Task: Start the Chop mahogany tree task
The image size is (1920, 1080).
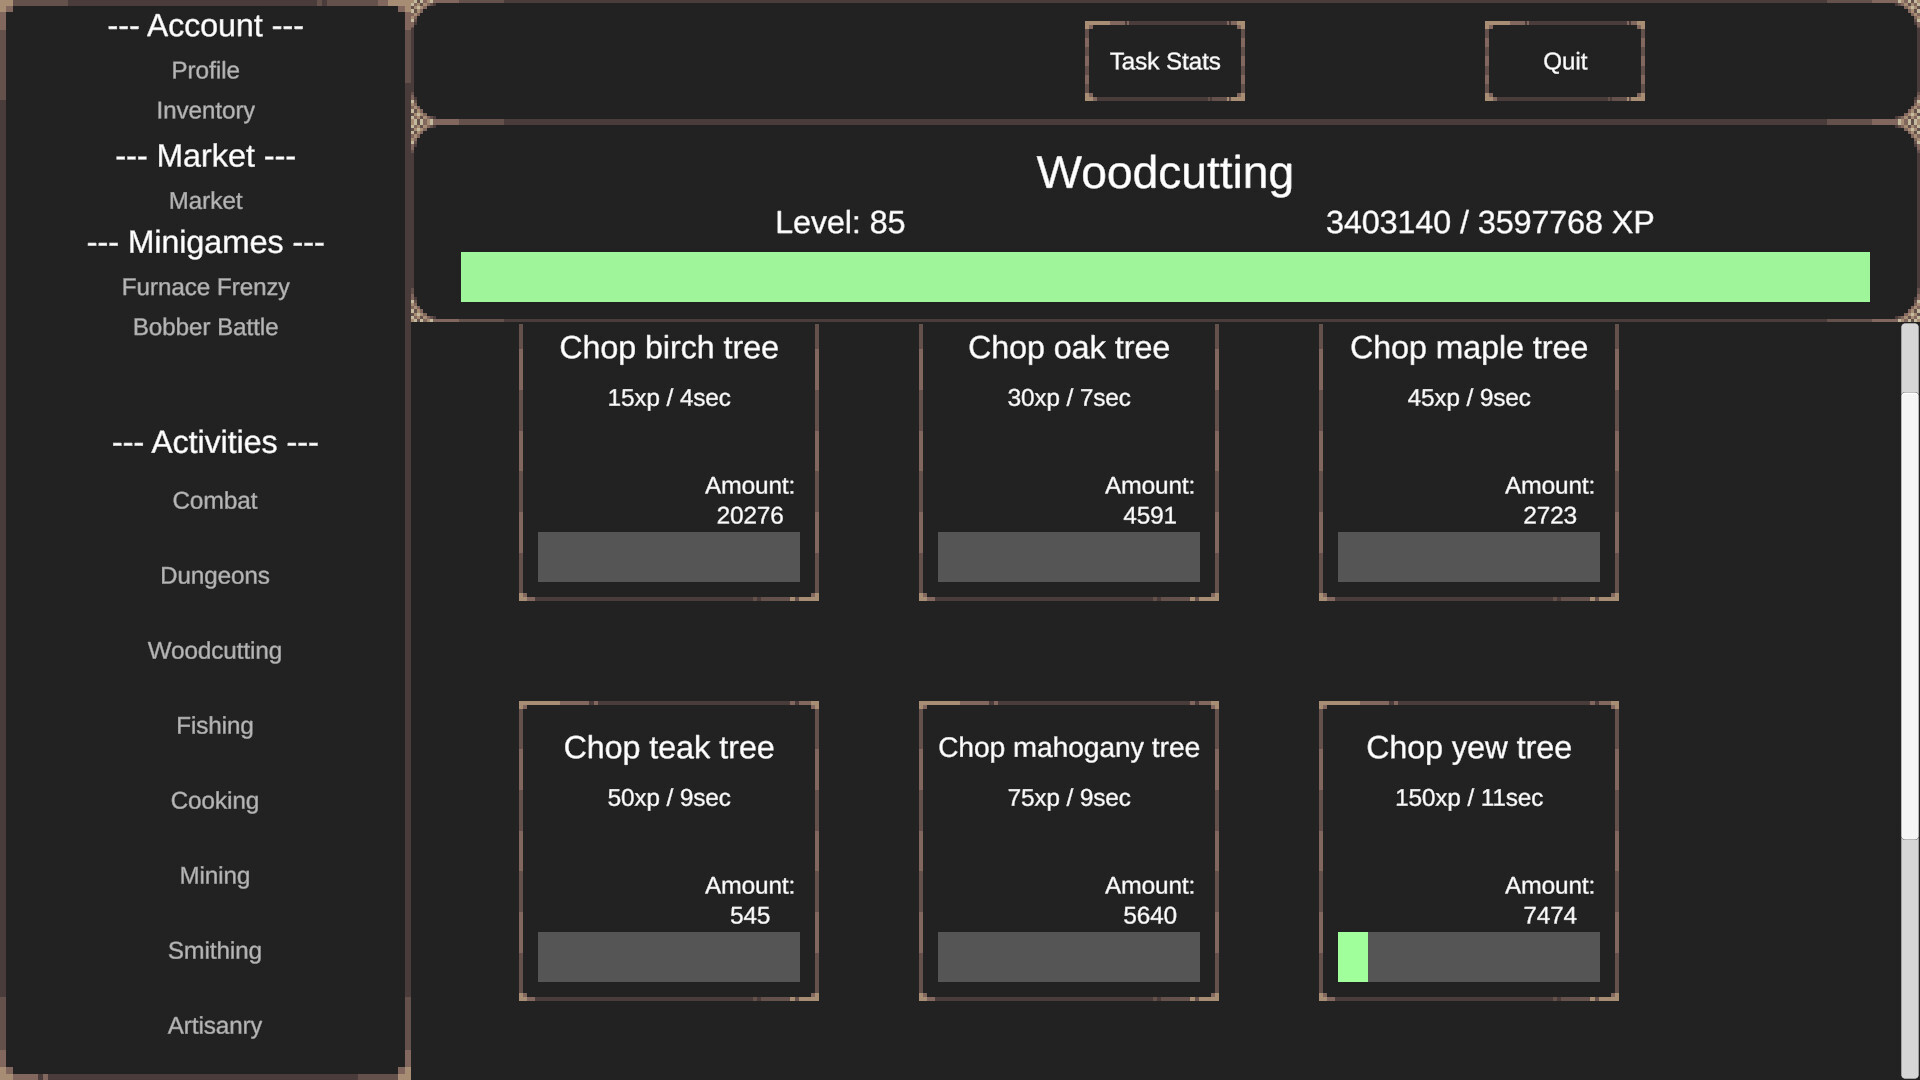Action: pos(1068,850)
